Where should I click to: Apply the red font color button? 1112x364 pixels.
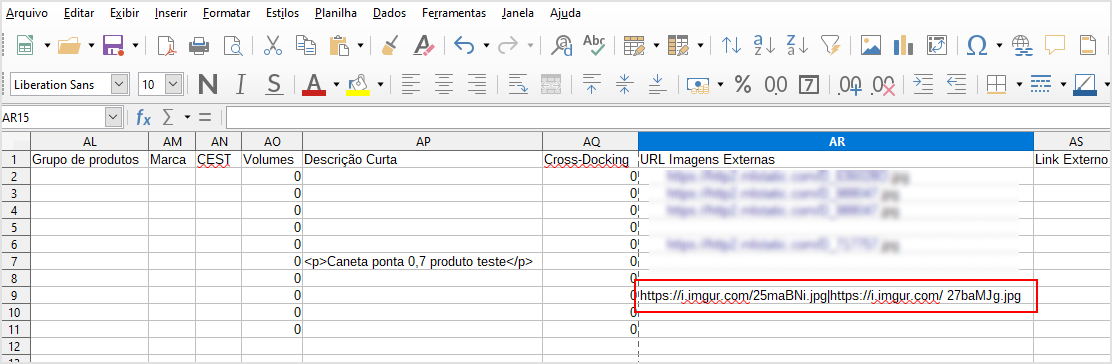[314, 85]
